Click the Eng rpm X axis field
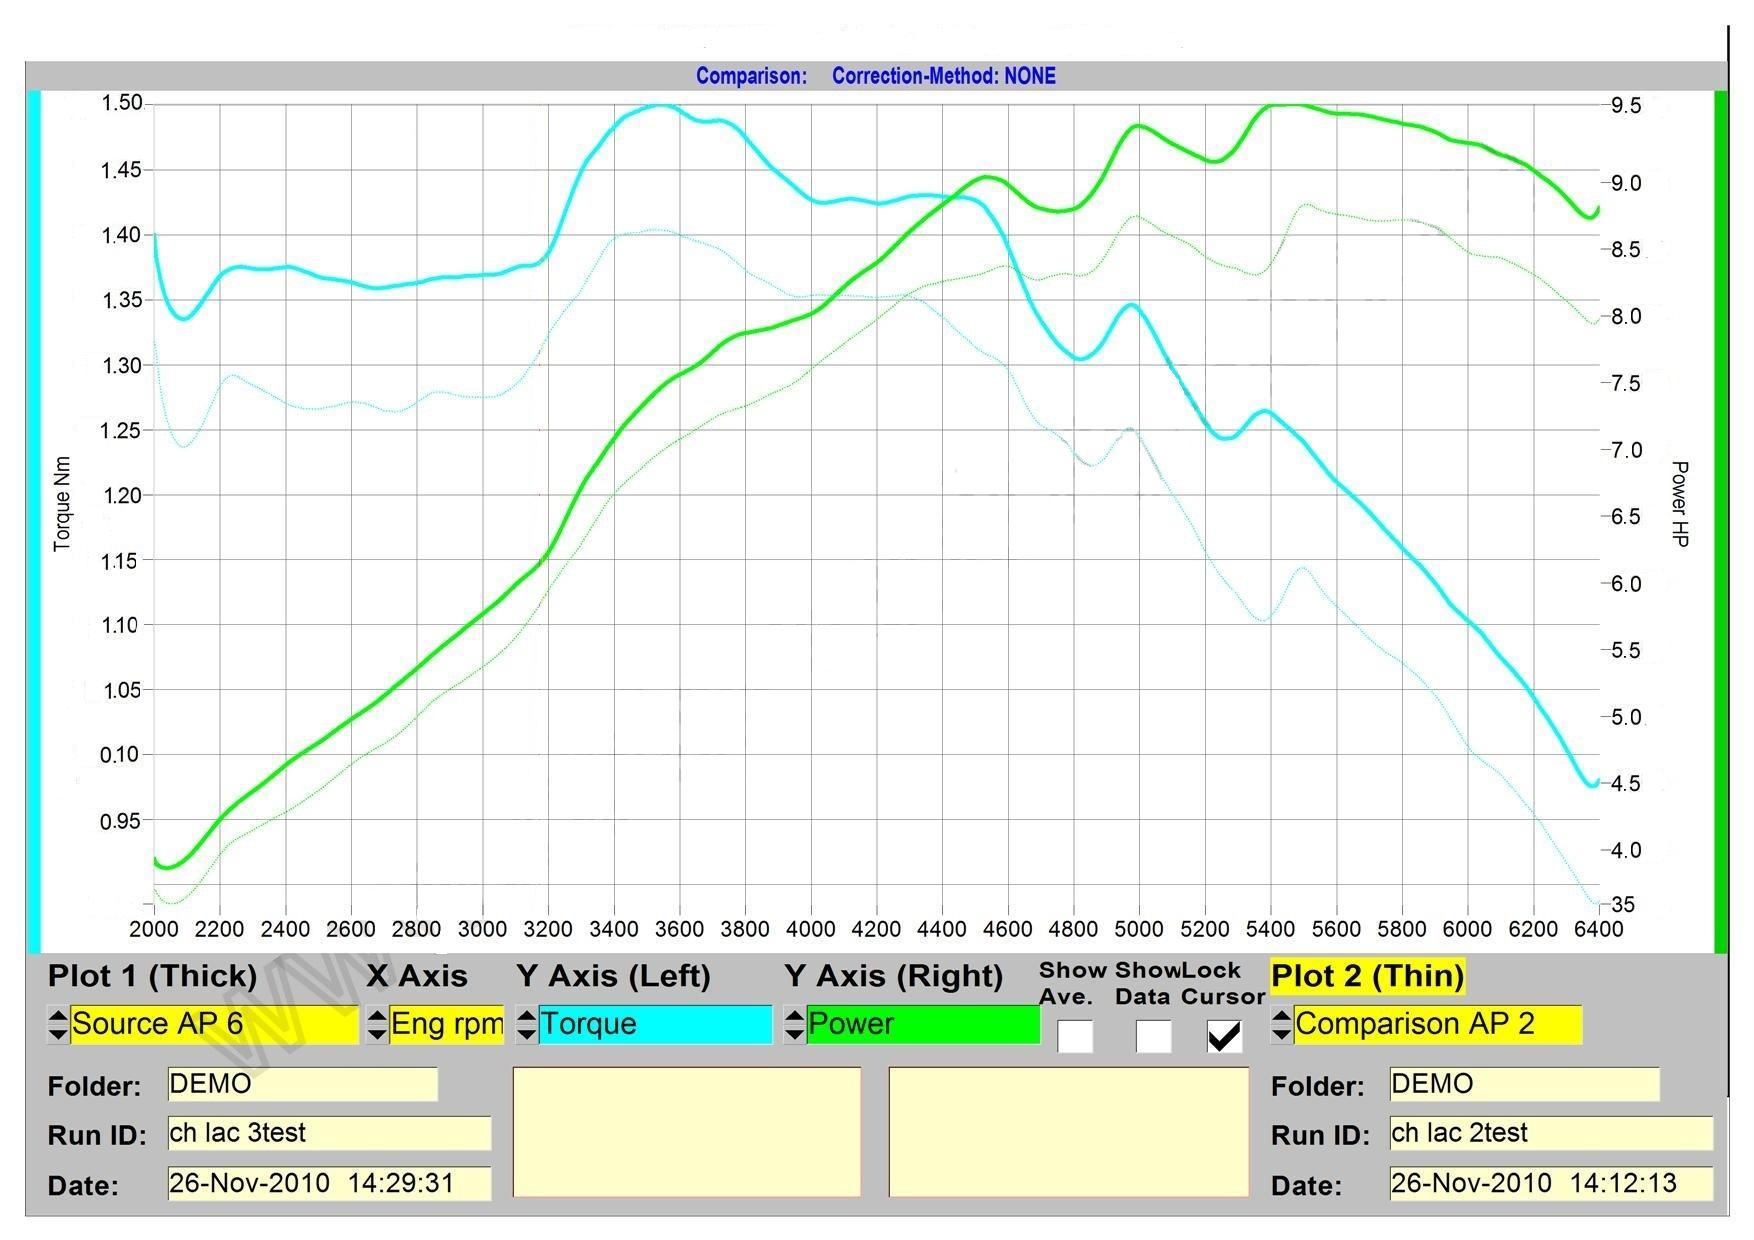 tap(446, 1025)
